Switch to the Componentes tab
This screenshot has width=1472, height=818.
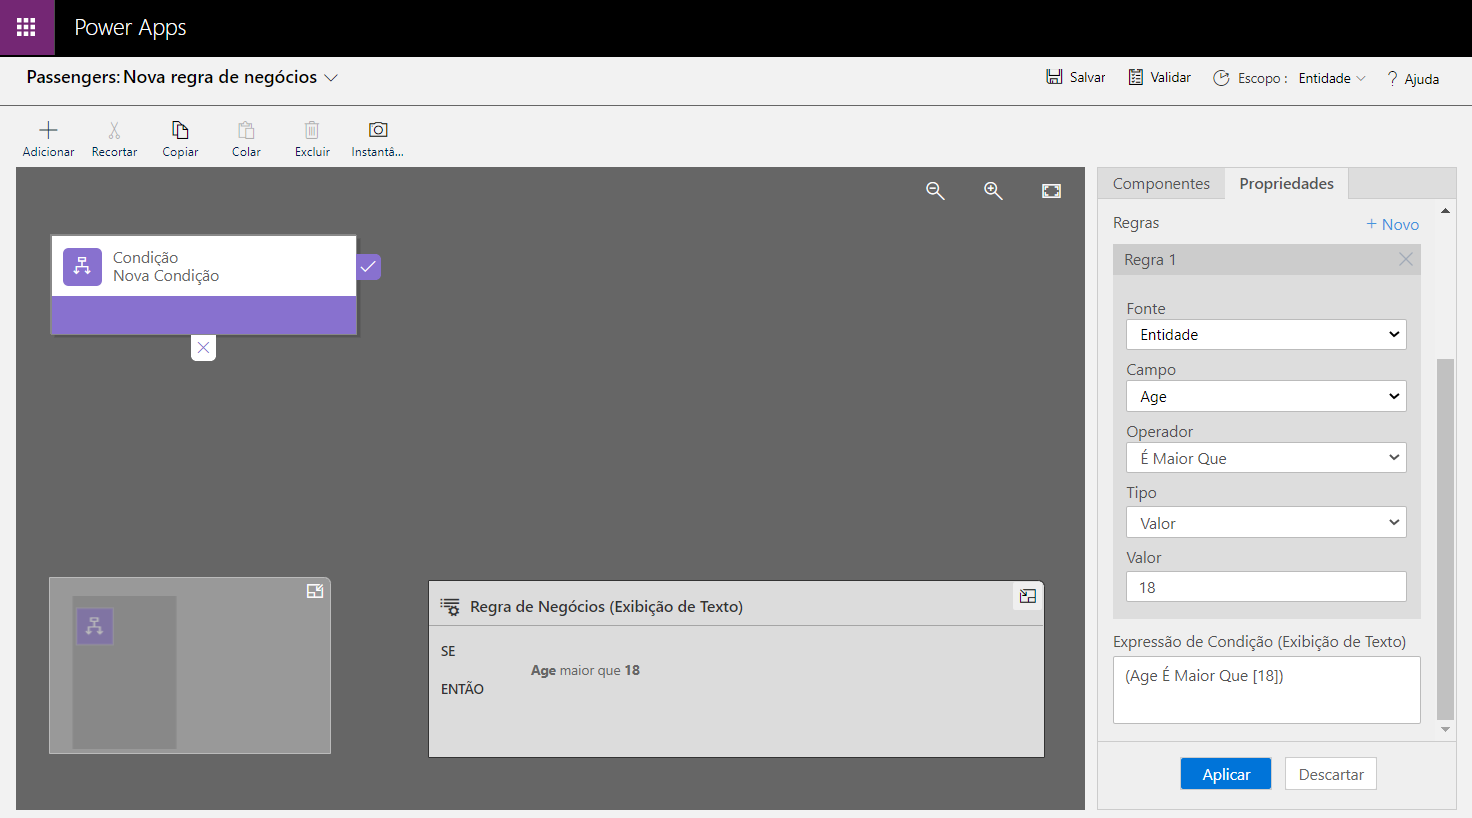pyautogui.click(x=1161, y=183)
